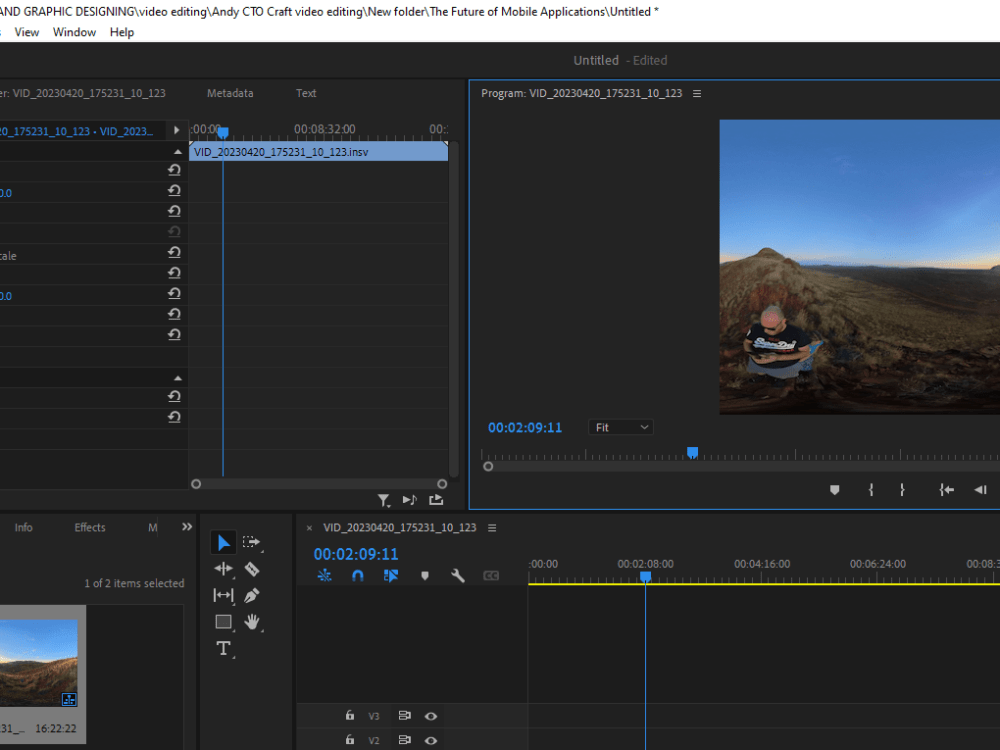Viewport: 1000px width, 750px height.
Task: Select the Selection tool arrow
Action: [x=223, y=543]
